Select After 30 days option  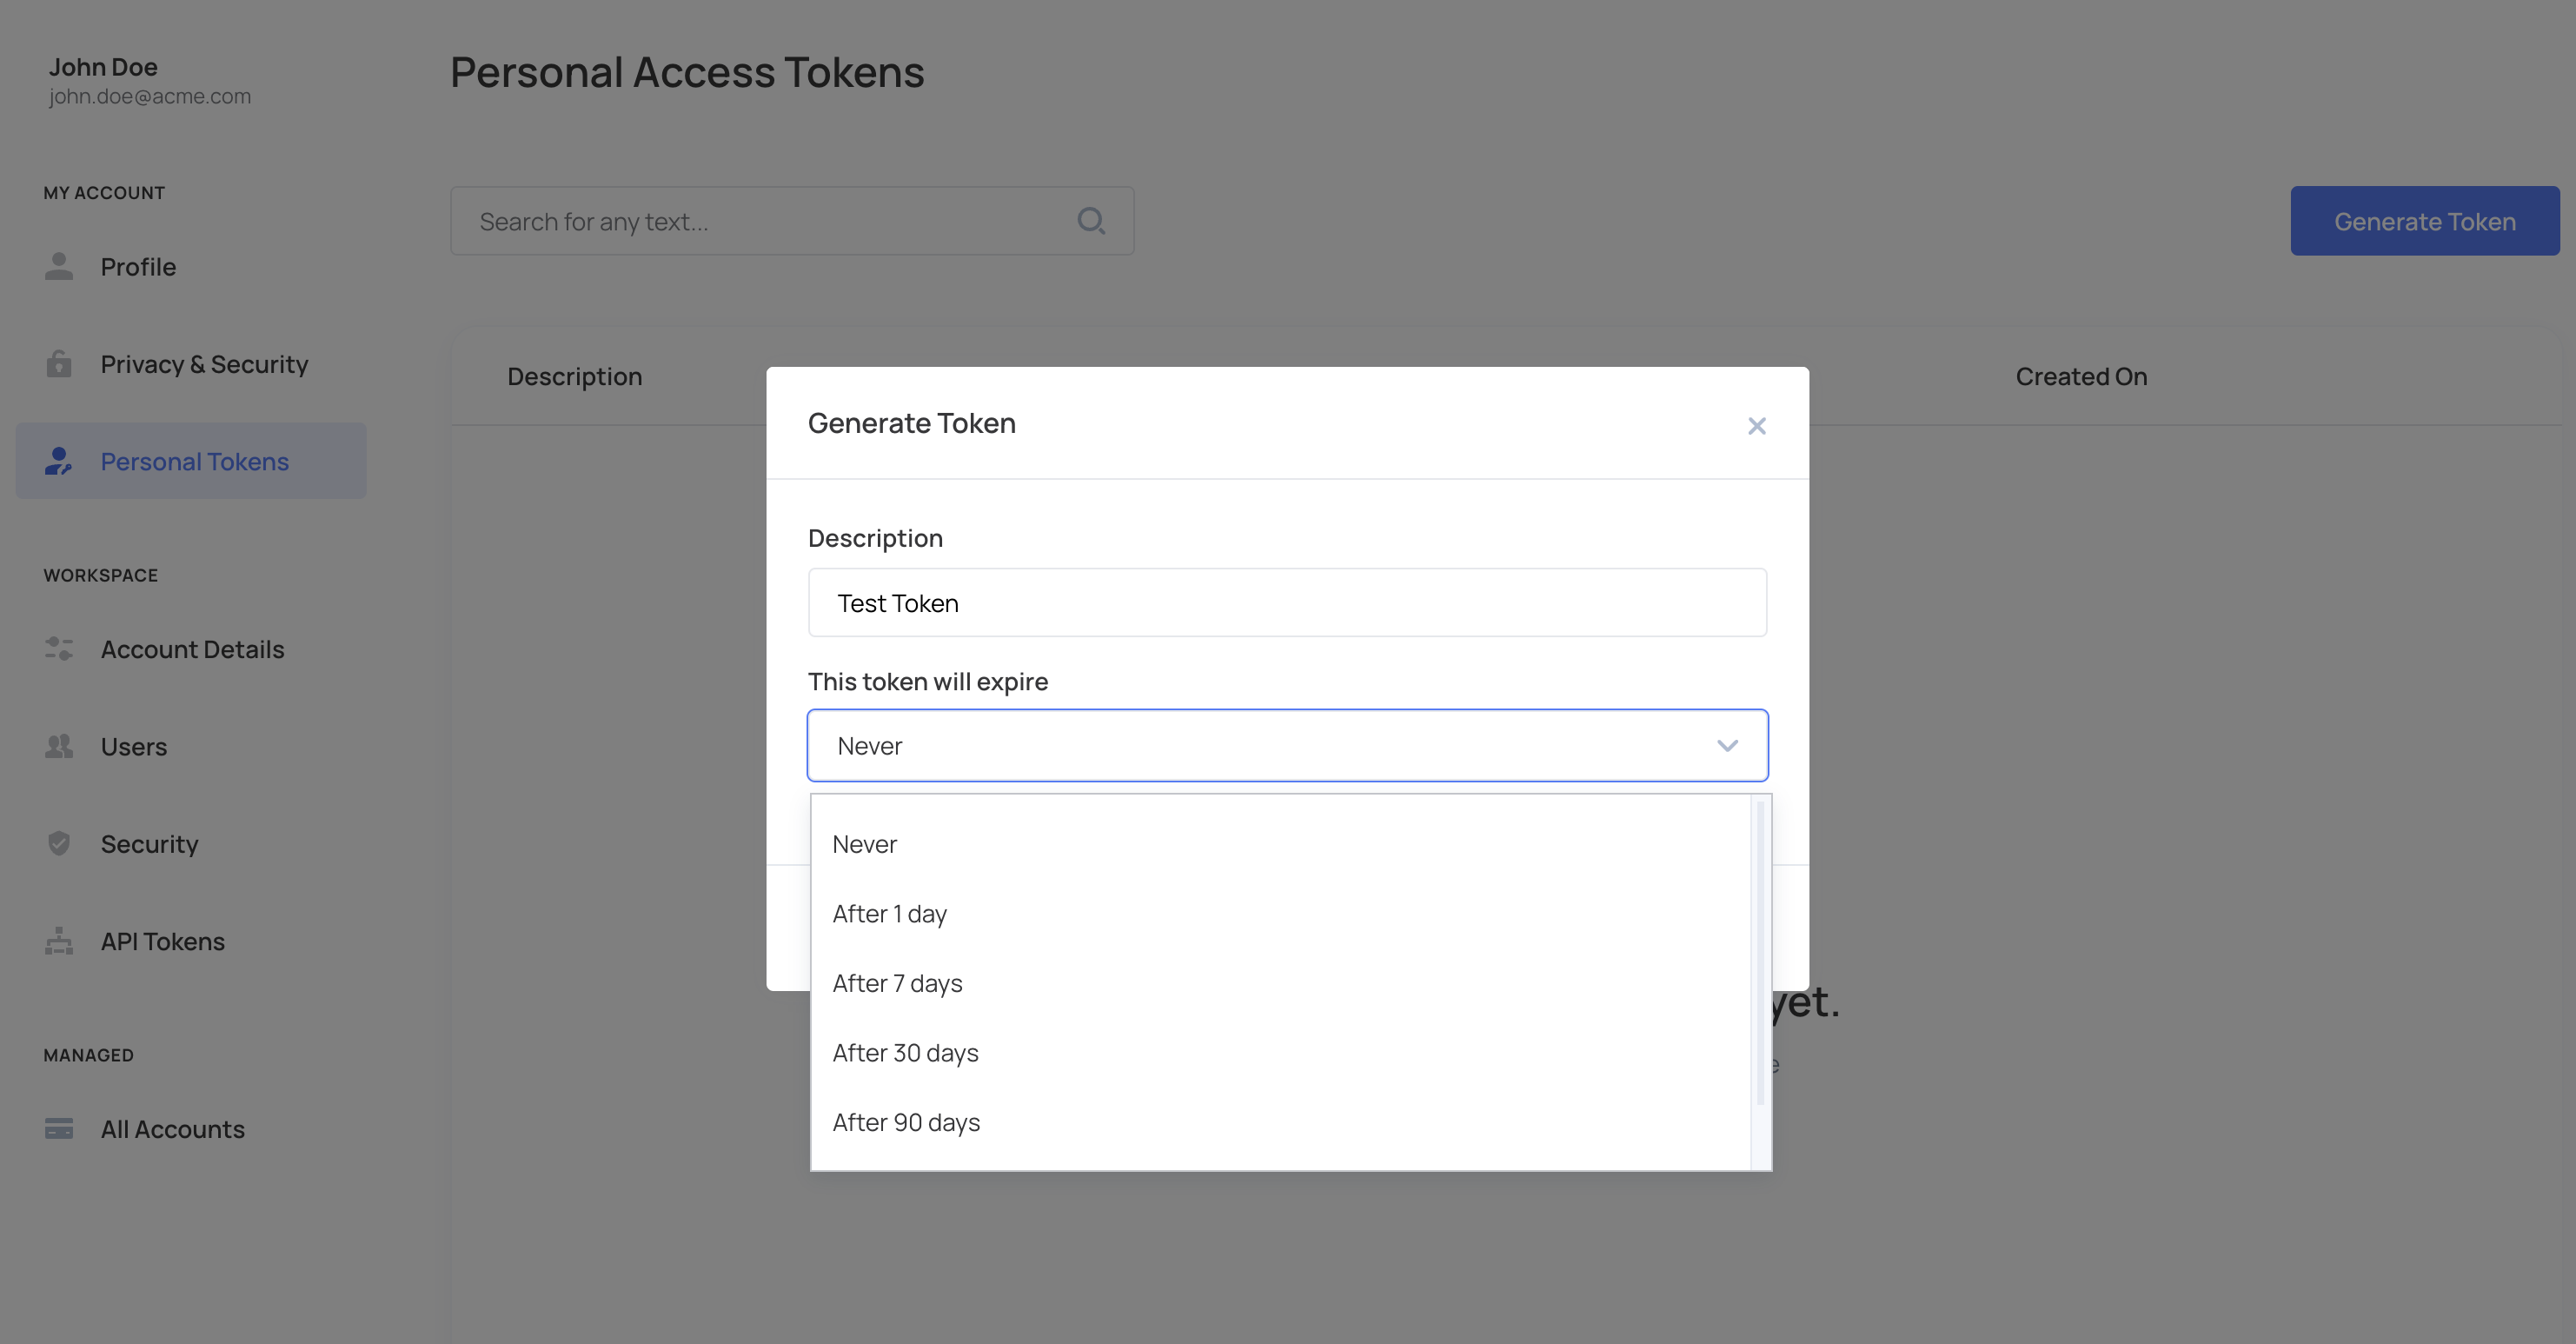click(905, 1053)
